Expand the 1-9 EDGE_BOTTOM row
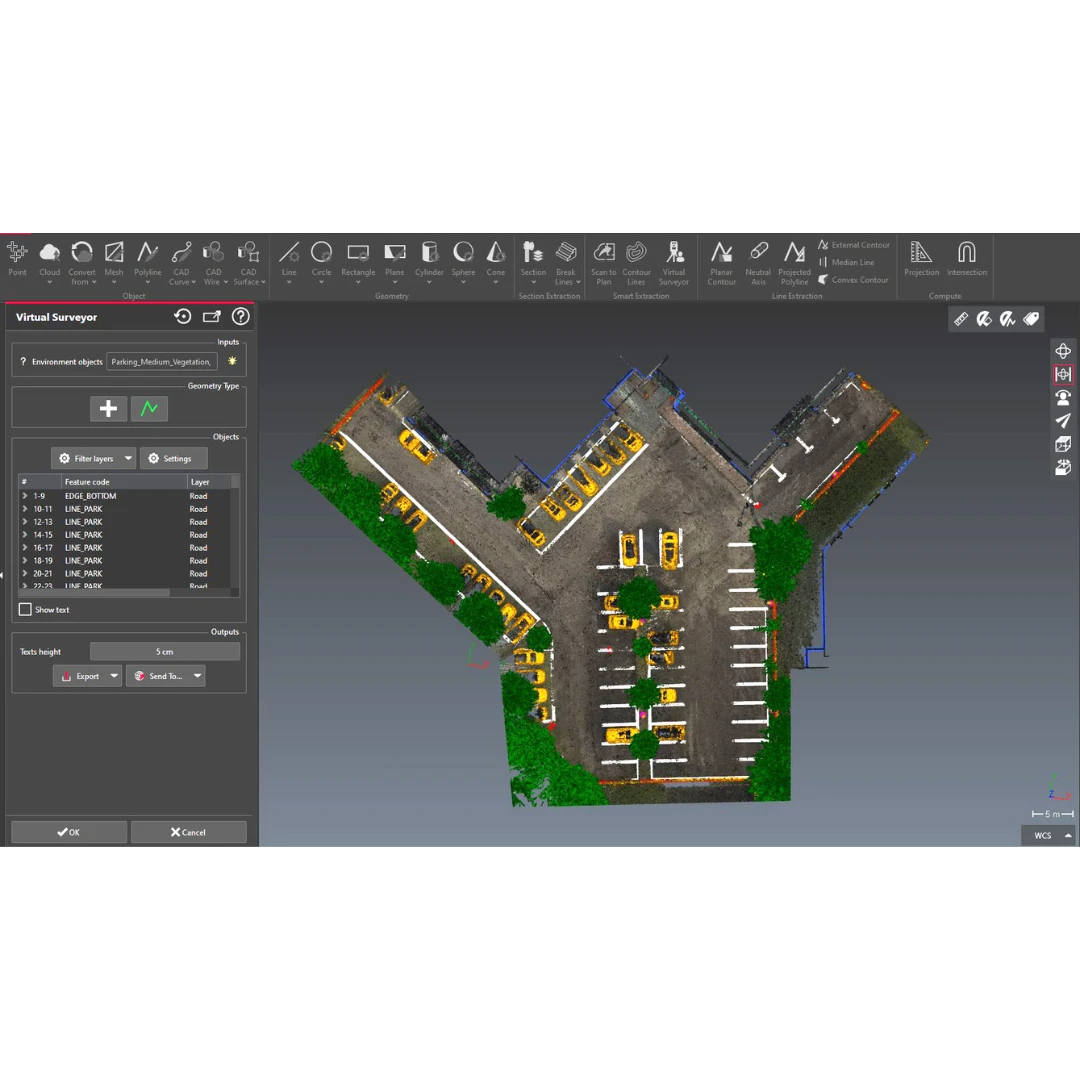This screenshot has height=1080, width=1080. [25, 496]
